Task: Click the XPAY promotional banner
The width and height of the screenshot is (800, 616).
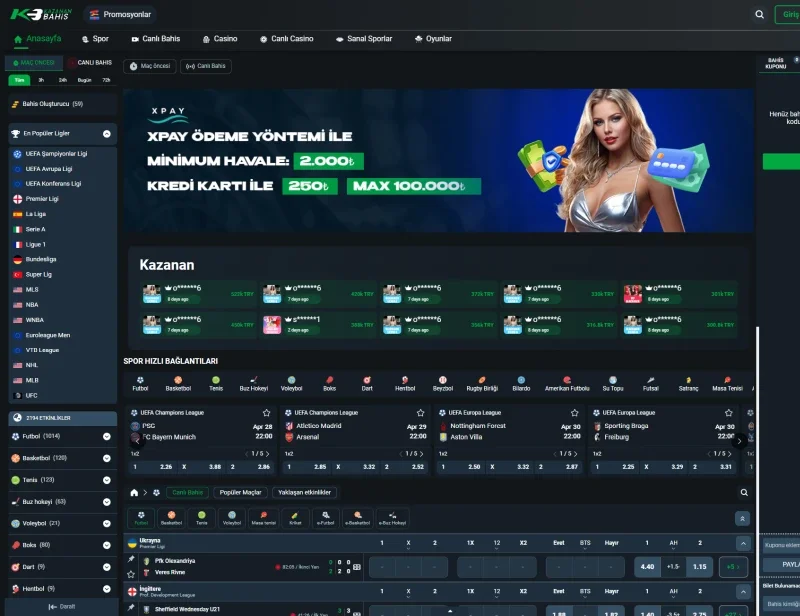Action: (x=438, y=161)
